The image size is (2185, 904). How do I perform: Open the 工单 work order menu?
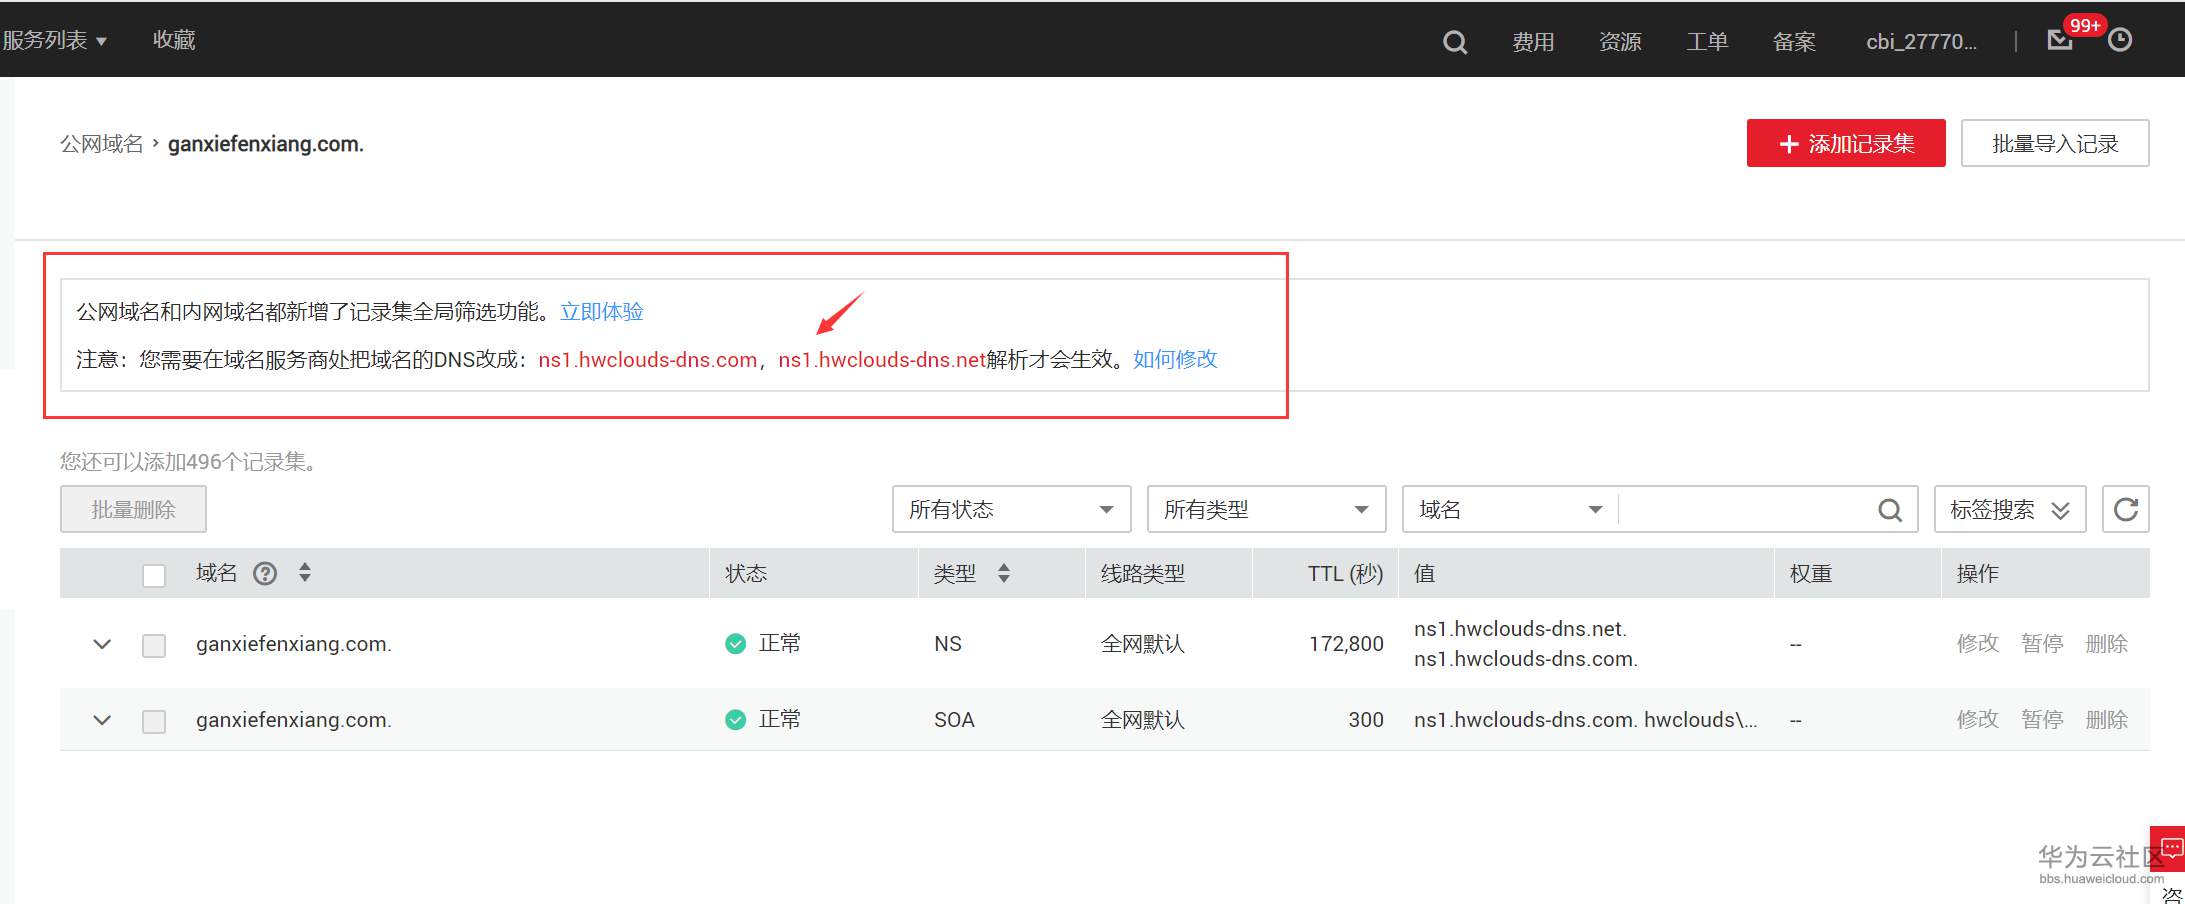1707,42
